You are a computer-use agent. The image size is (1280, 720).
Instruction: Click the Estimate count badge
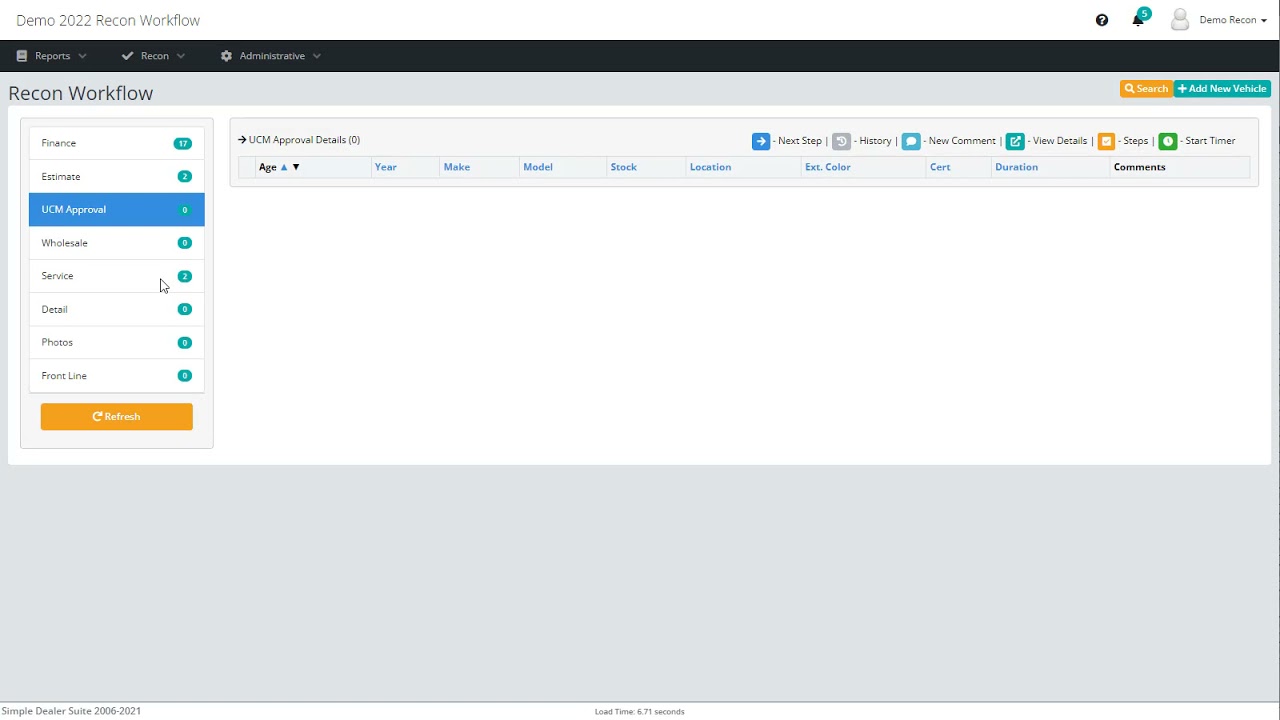pyautogui.click(x=184, y=177)
